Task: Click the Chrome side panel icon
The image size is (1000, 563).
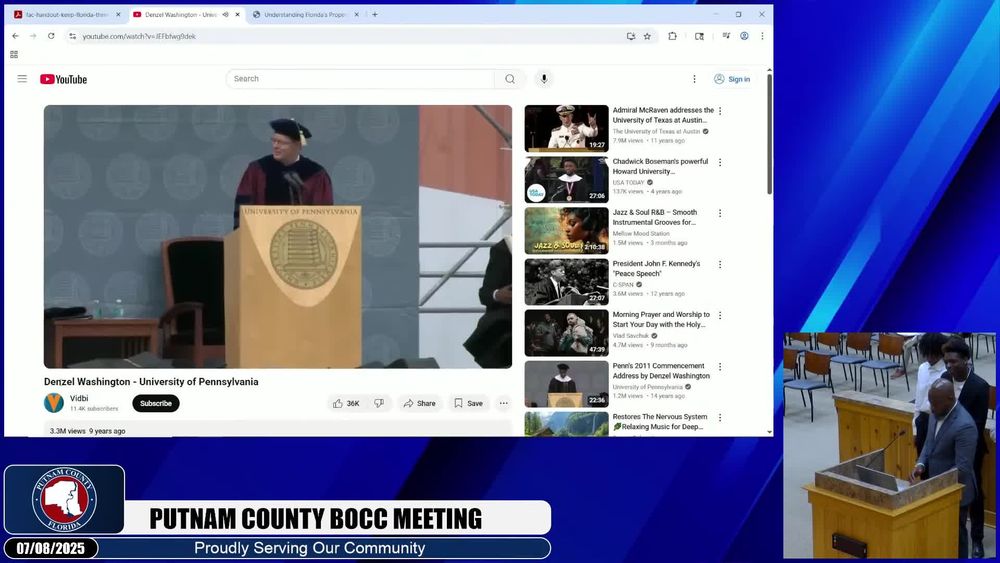Action: [699, 36]
